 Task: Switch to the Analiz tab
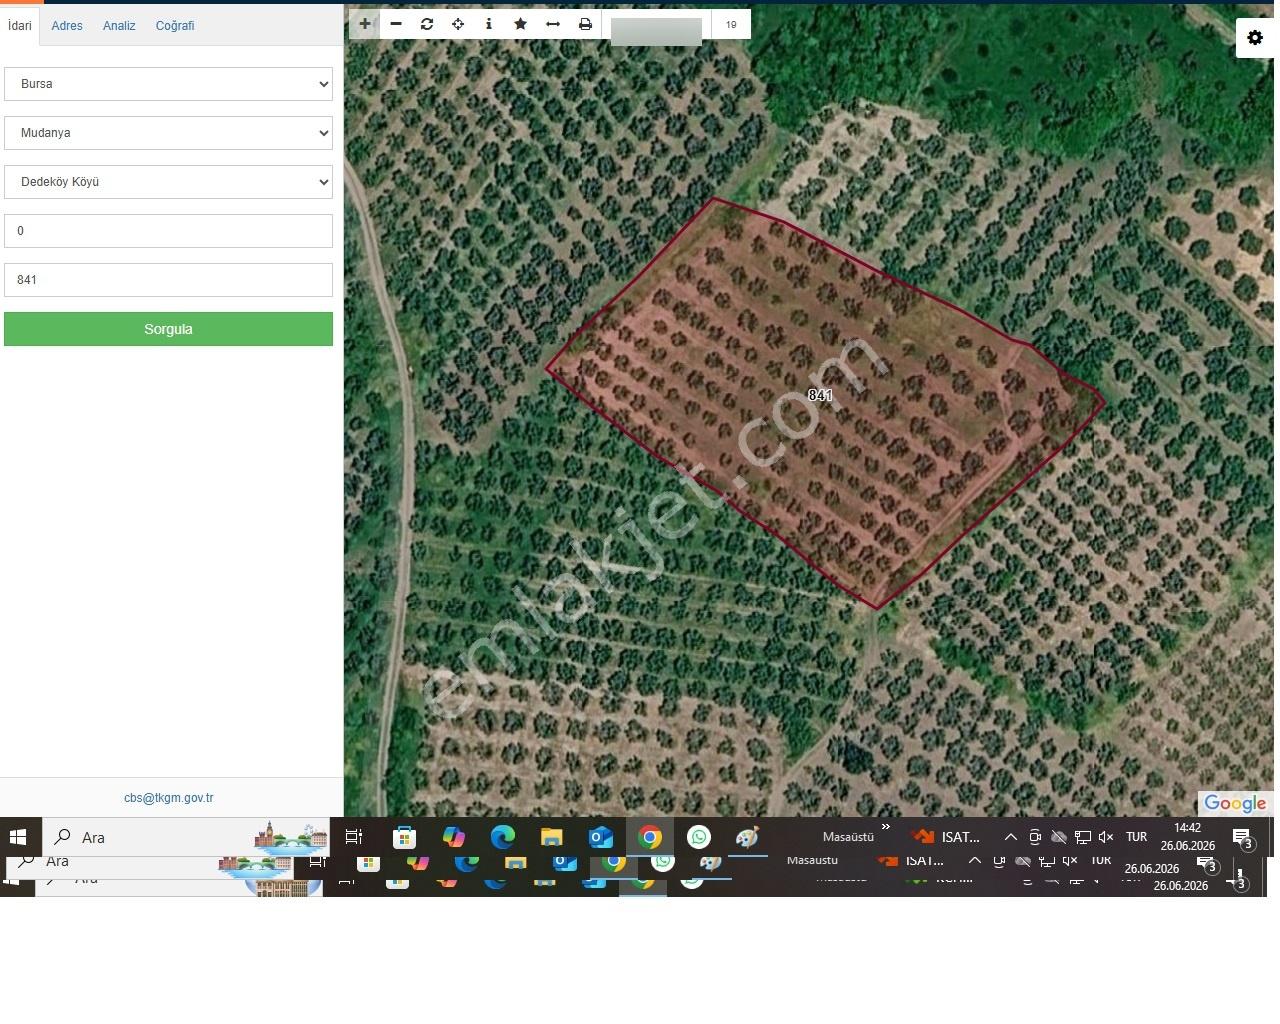(x=119, y=26)
